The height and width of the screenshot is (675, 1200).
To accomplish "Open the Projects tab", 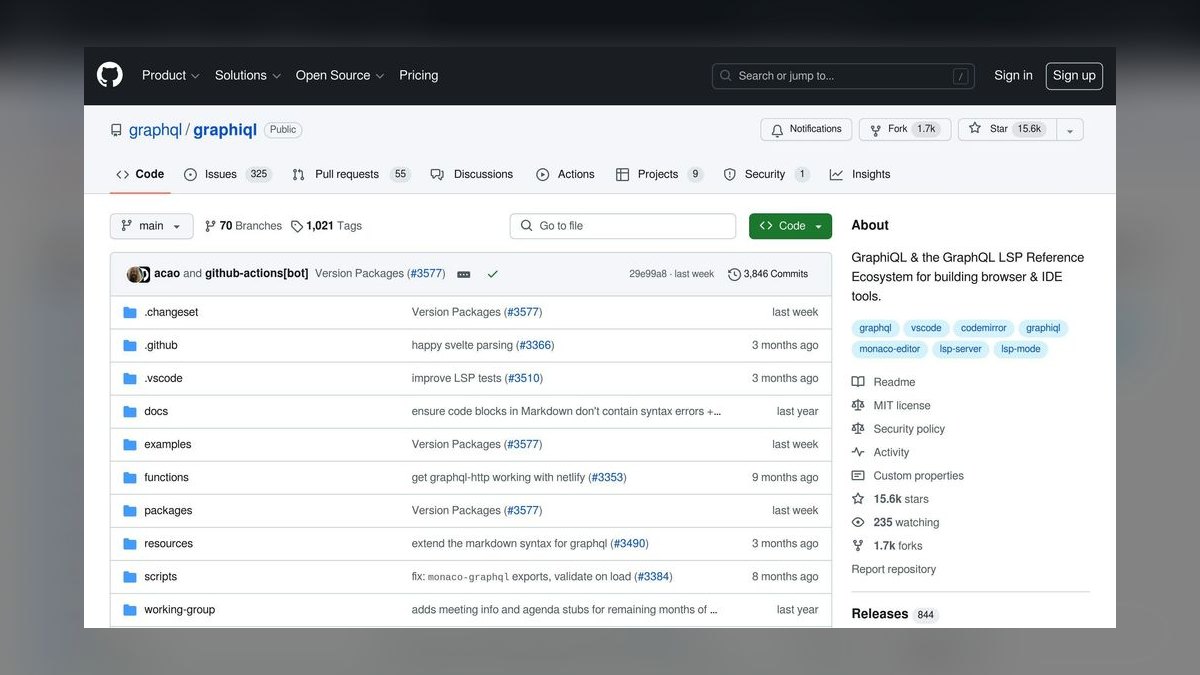I will pyautogui.click(x=660, y=174).
